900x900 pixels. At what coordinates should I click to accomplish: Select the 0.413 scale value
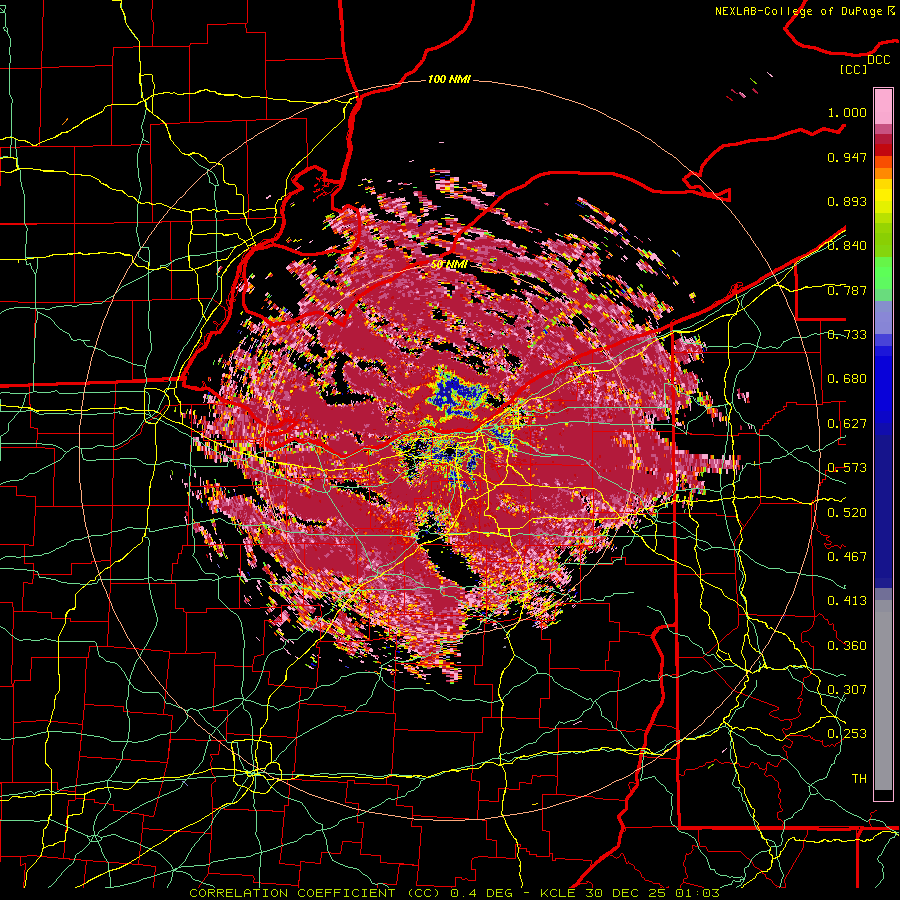847,601
